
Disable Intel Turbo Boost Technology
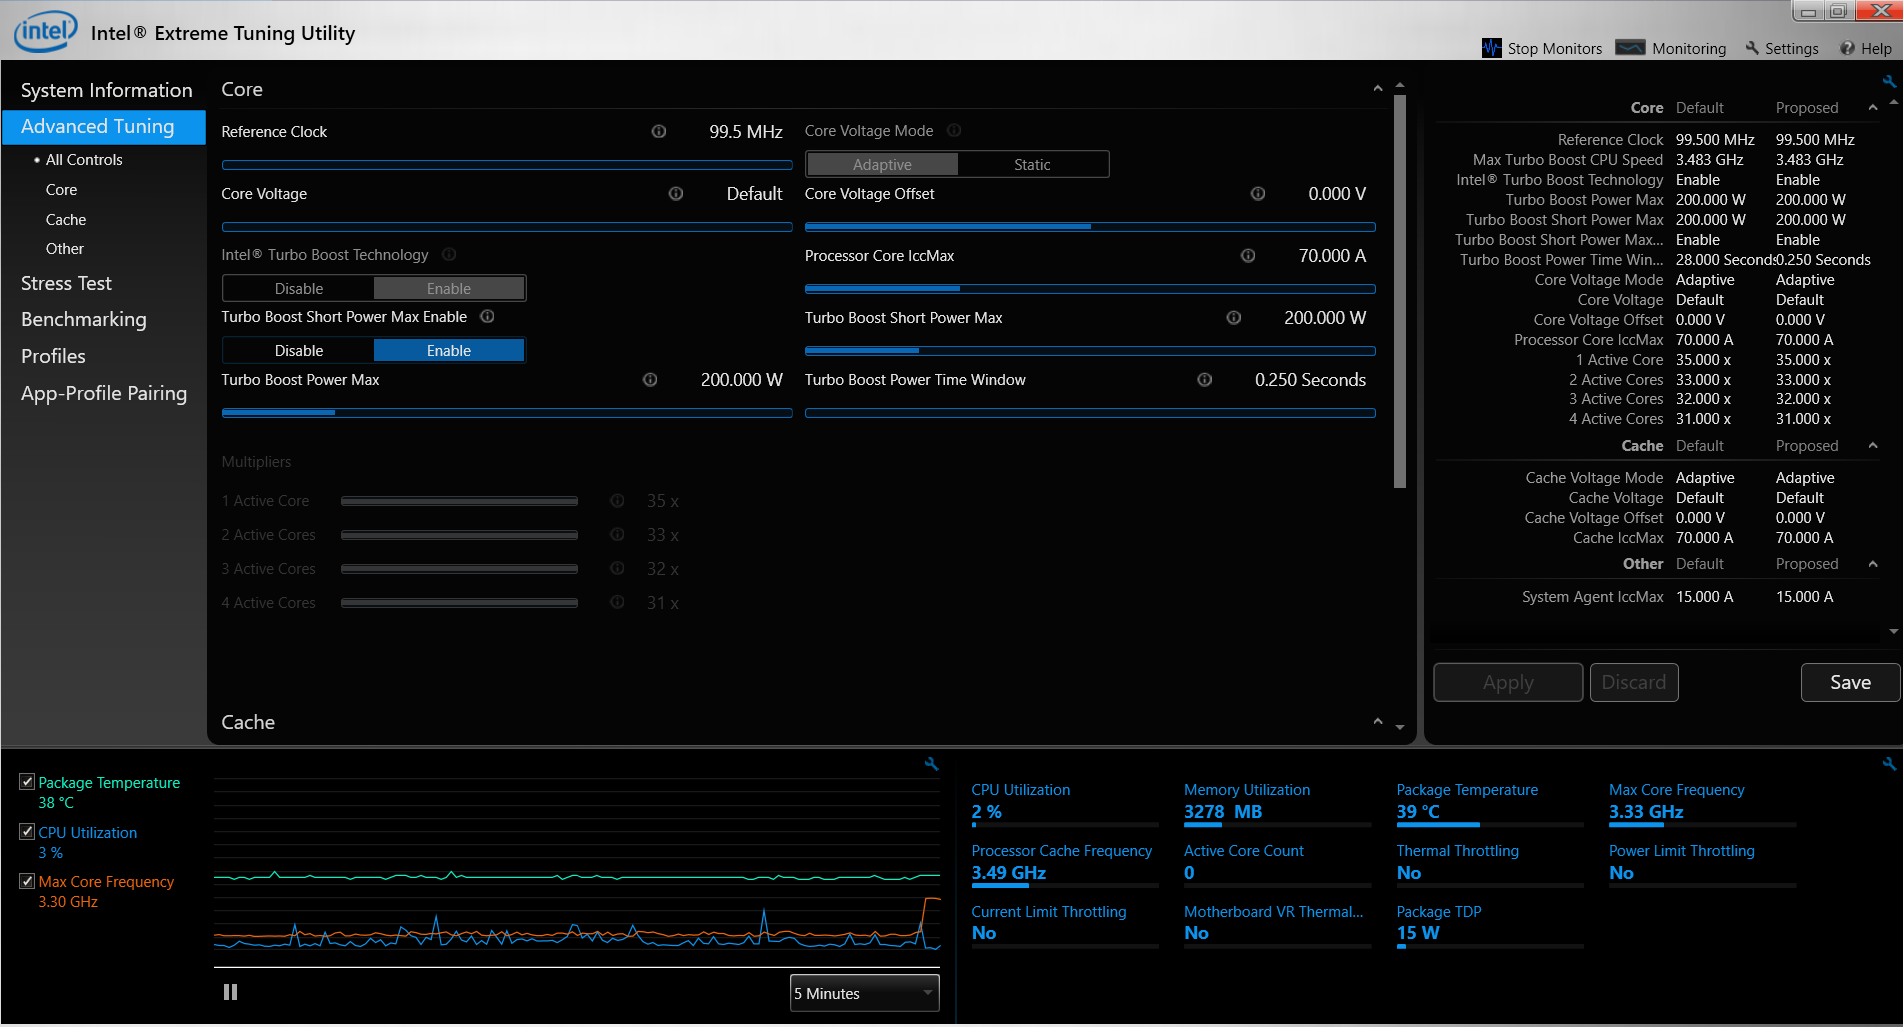coord(299,288)
